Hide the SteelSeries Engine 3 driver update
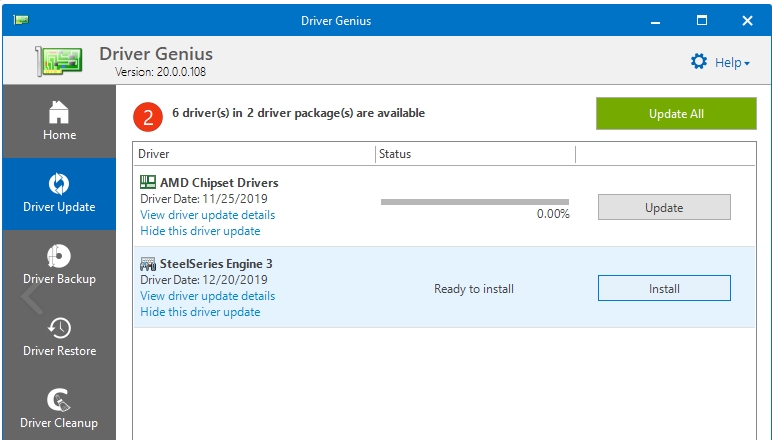The image size is (772, 440). [x=200, y=312]
